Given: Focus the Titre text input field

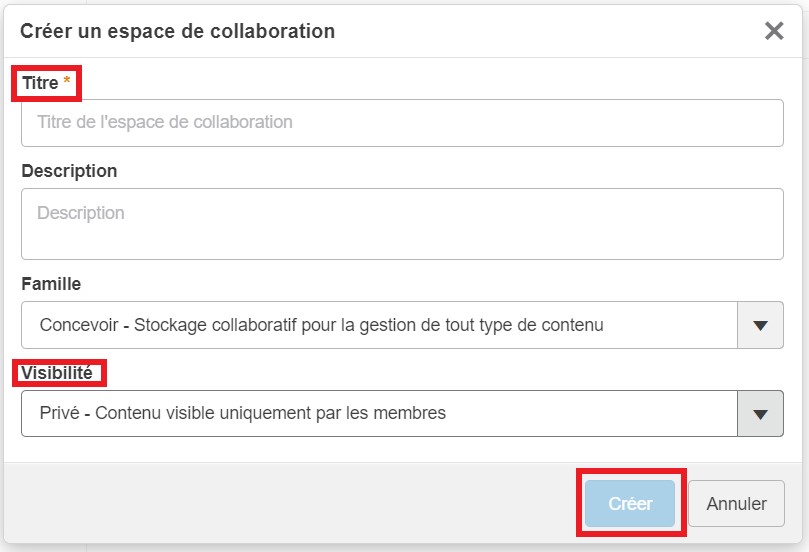Looking at the screenshot, I should coord(402,123).
